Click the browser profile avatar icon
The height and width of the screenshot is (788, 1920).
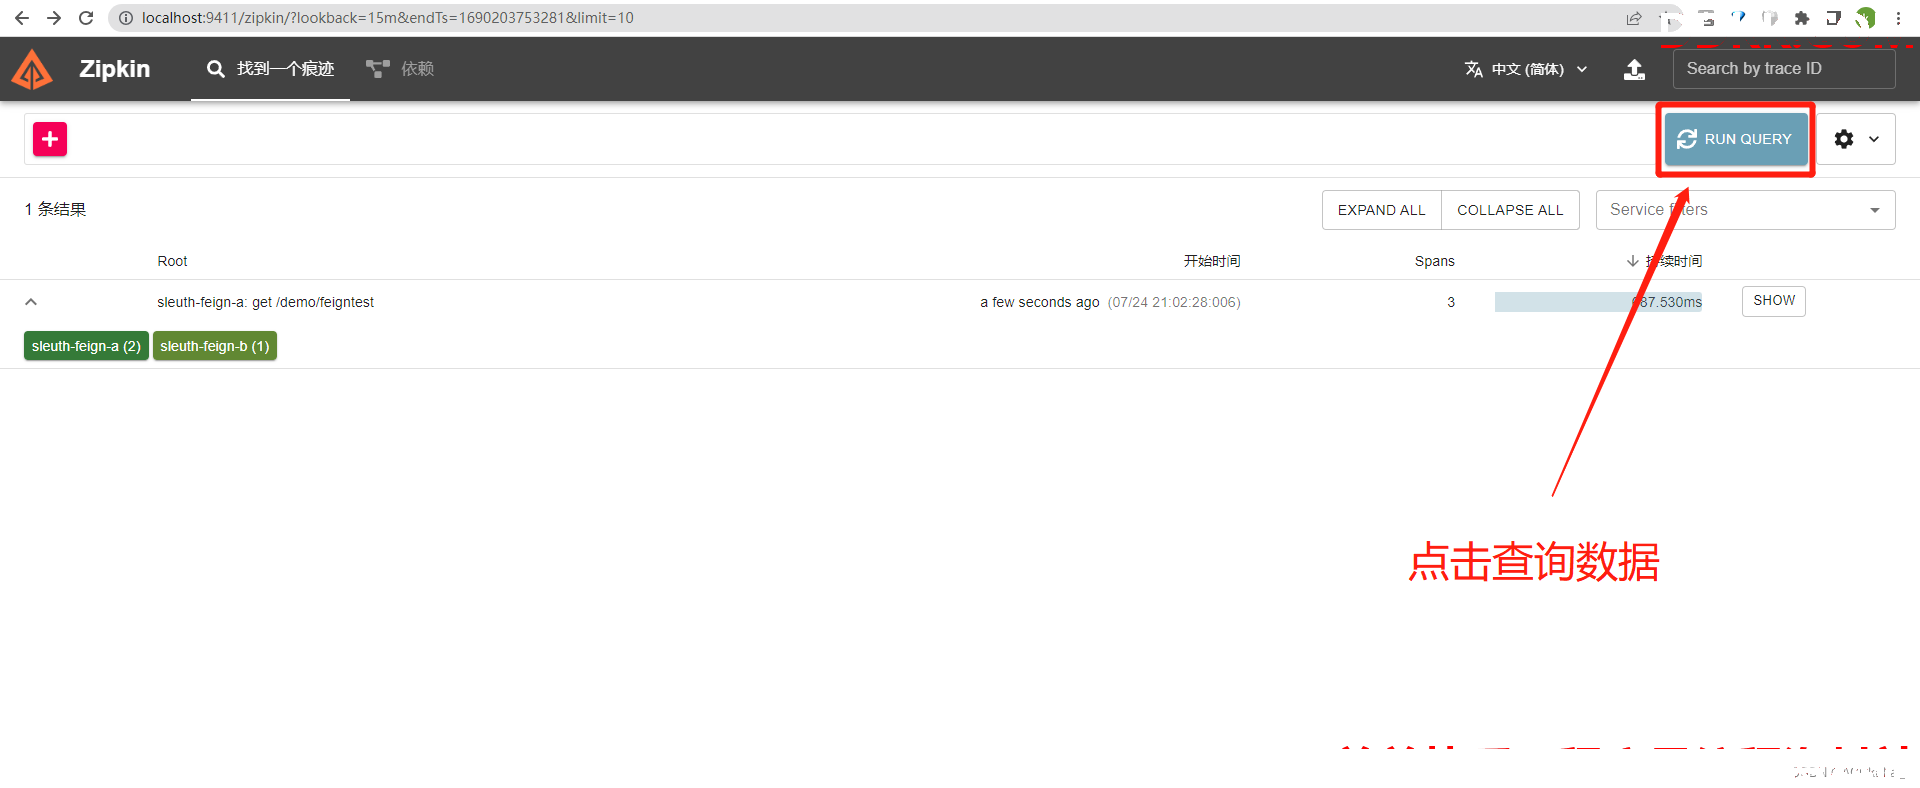pos(1865,18)
